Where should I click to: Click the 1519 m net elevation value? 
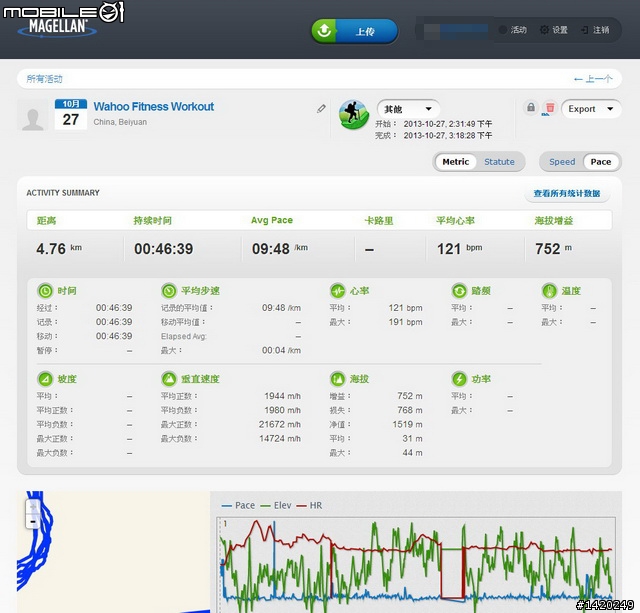(407, 424)
